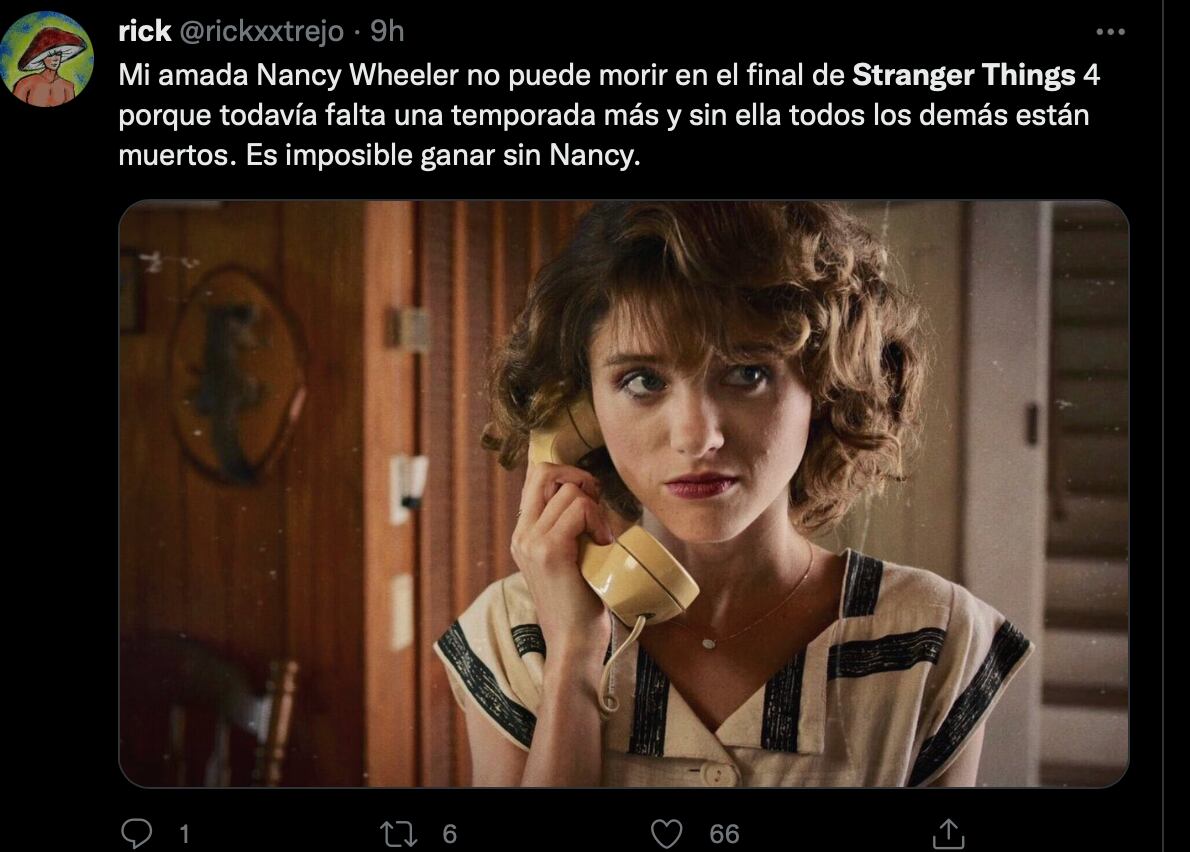Click the bold Stranger Things text
Image resolution: width=1190 pixels, height=852 pixels.
point(963,75)
